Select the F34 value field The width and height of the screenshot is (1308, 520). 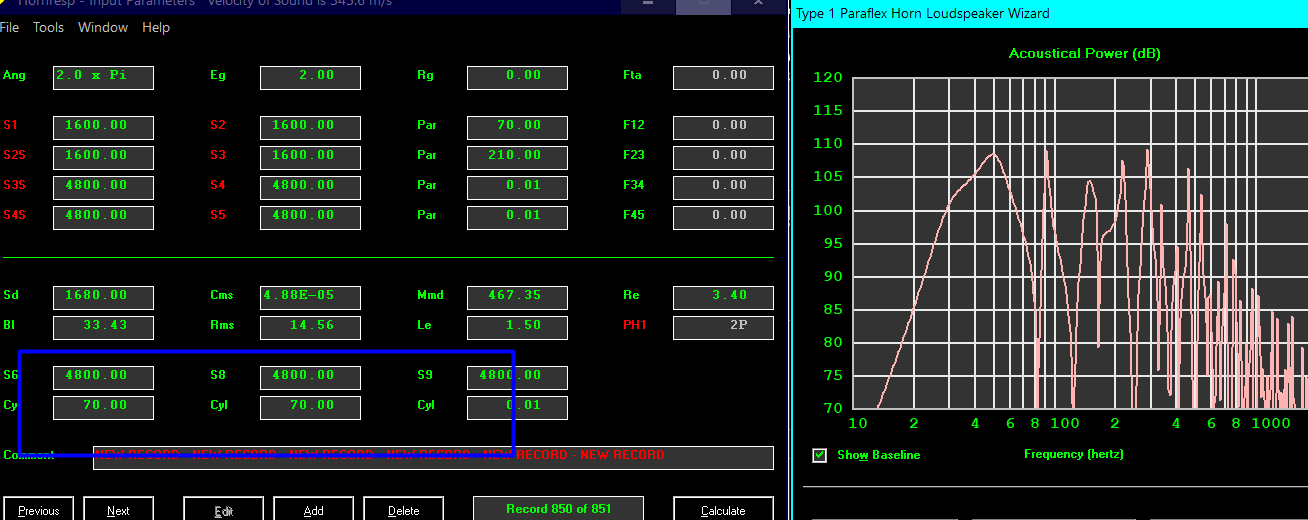[x=723, y=187]
